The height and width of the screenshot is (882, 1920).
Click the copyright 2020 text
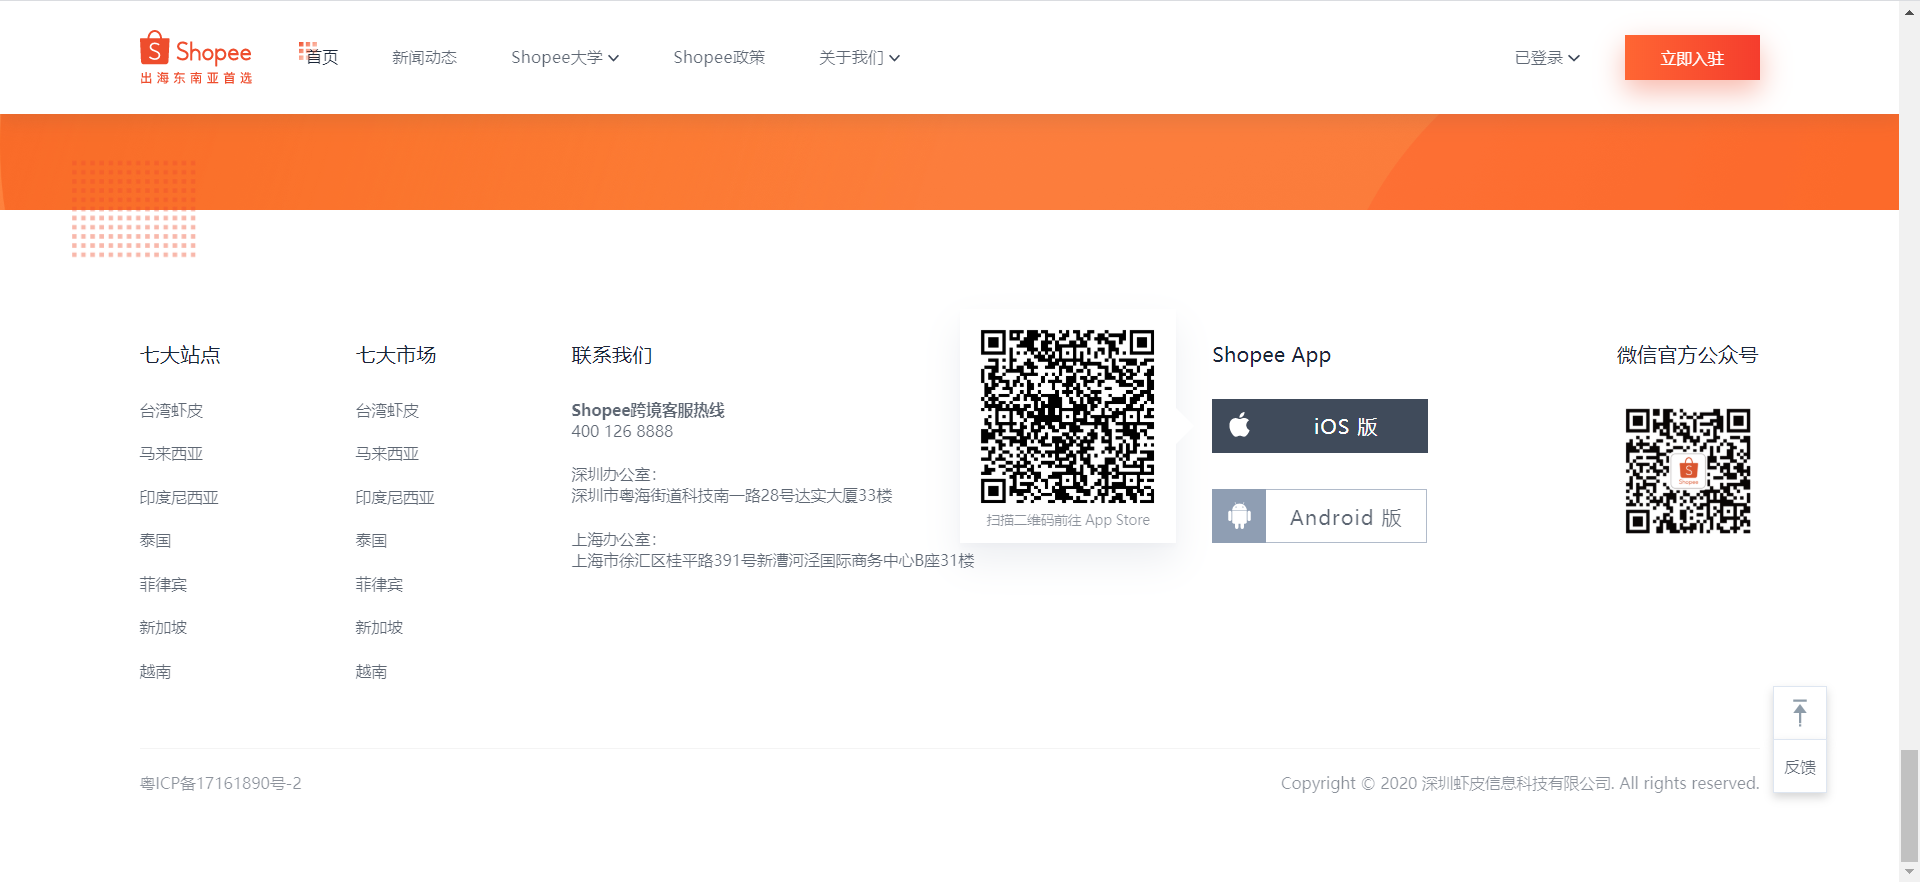pyautogui.click(x=1520, y=784)
